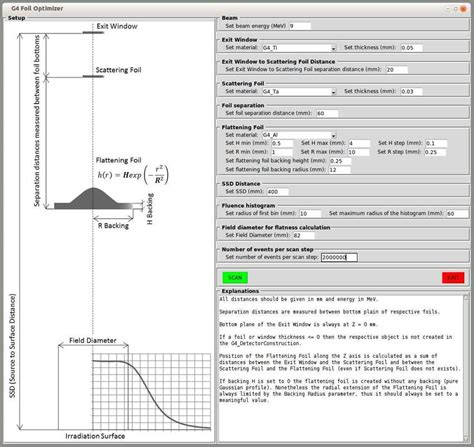This screenshot has width=474, height=447.
Task: Select the Exit Window to Scattering Foil distance field
Action: pyautogui.click(x=397, y=70)
